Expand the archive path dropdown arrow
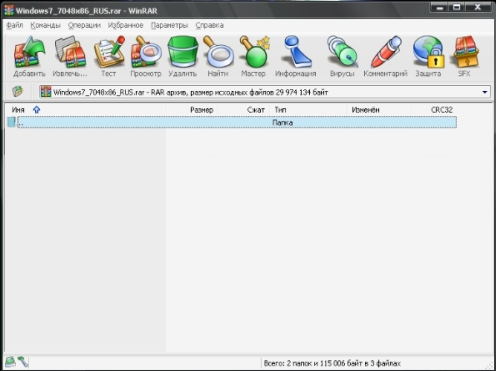The width and height of the screenshot is (496, 371). (485, 92)
